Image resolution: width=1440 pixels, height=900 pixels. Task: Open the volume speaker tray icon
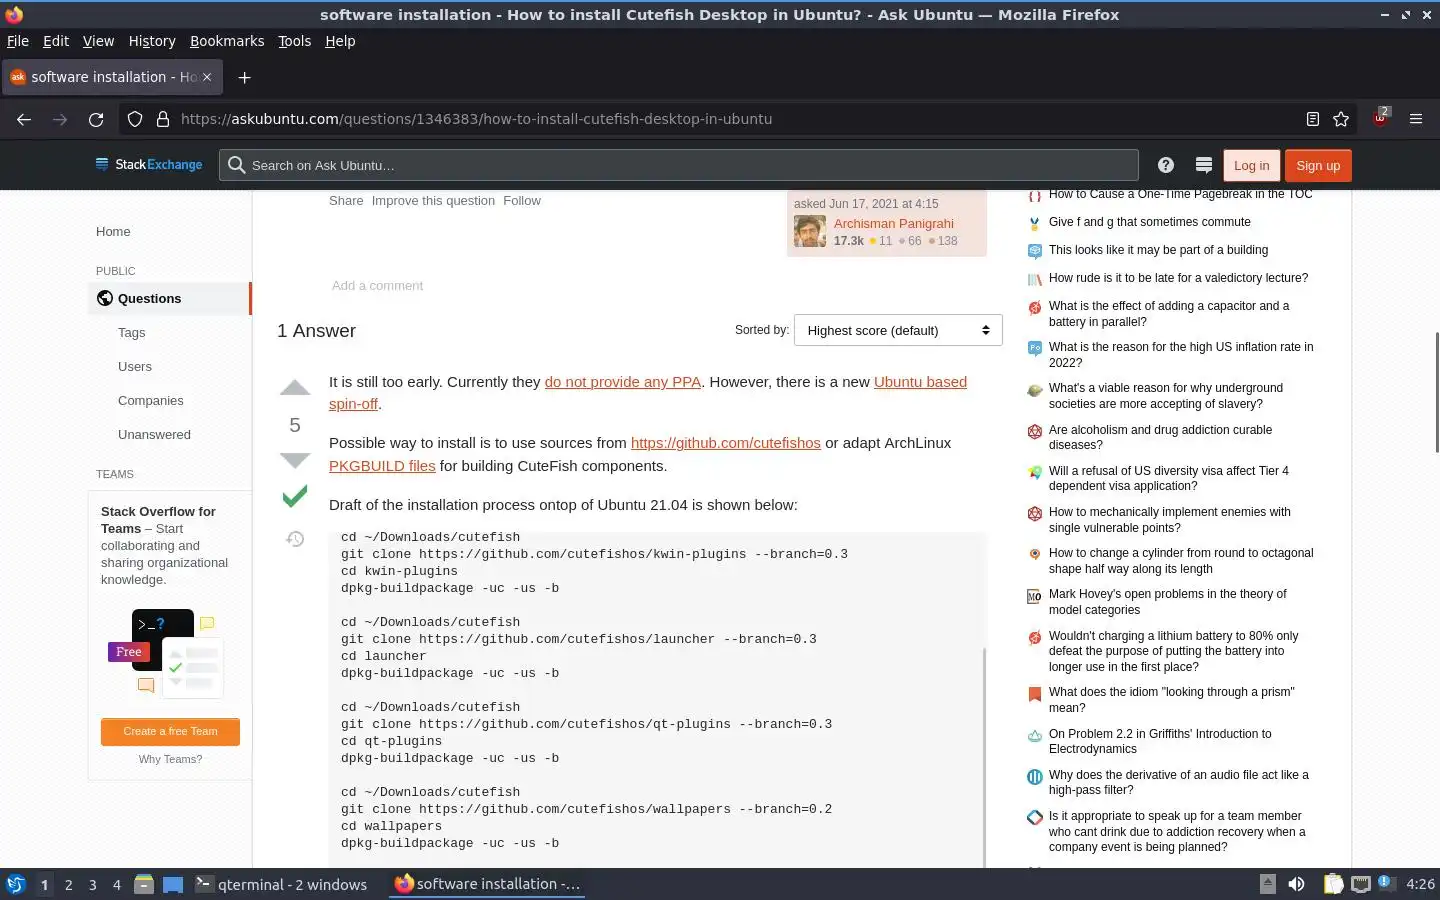point(1296,884)
